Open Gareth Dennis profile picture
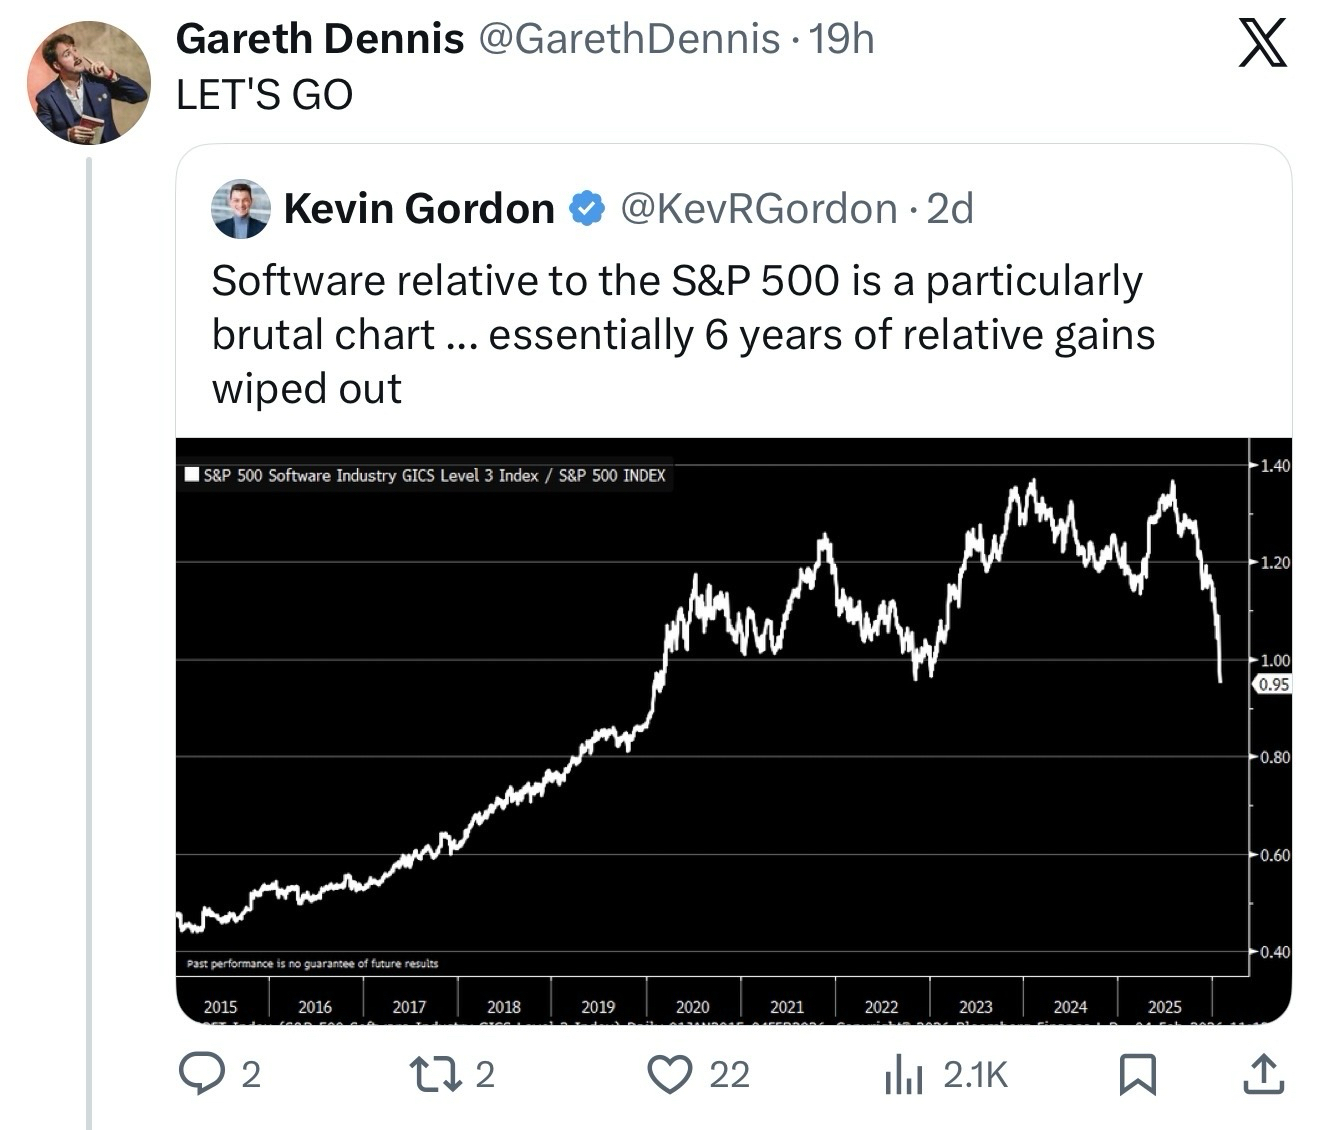The width and height of the screenshot is (1320, 1130). 88,82
